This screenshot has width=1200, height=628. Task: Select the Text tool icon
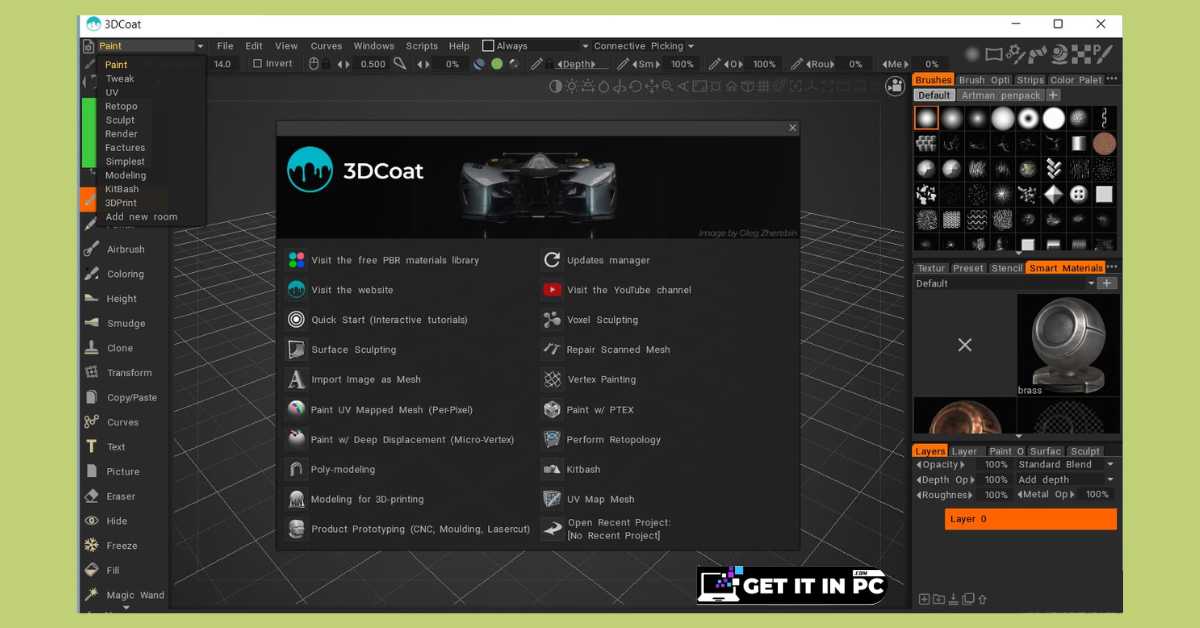coord(91,447)
